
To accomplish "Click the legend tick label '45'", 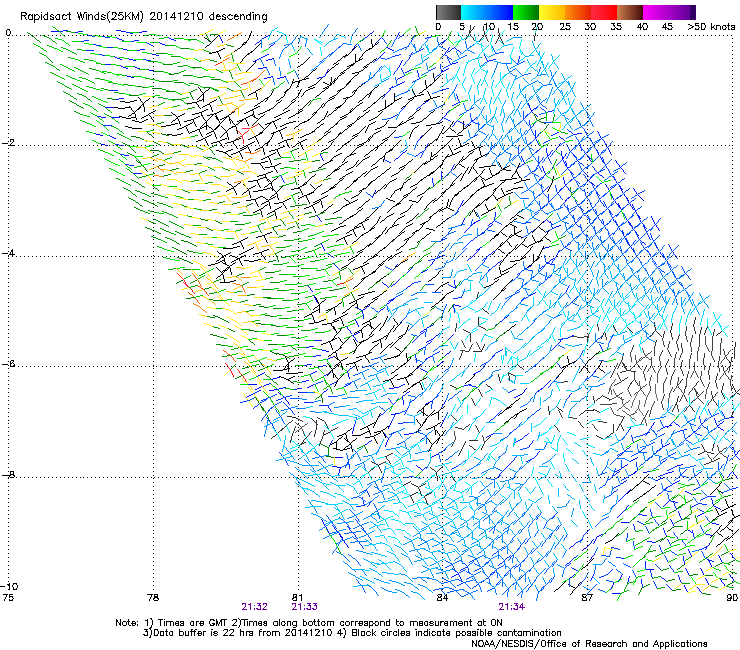I will (667, 26).
